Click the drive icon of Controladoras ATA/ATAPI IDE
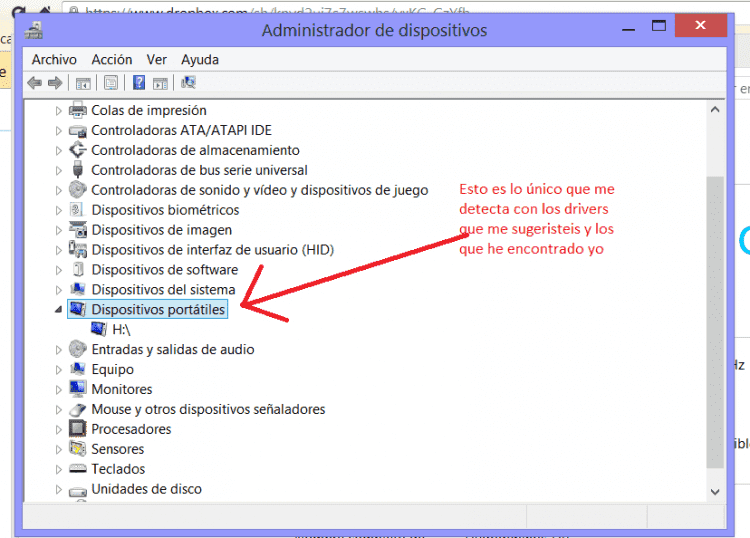This screenshot has height=538, width=750. [x=77, y=131]
